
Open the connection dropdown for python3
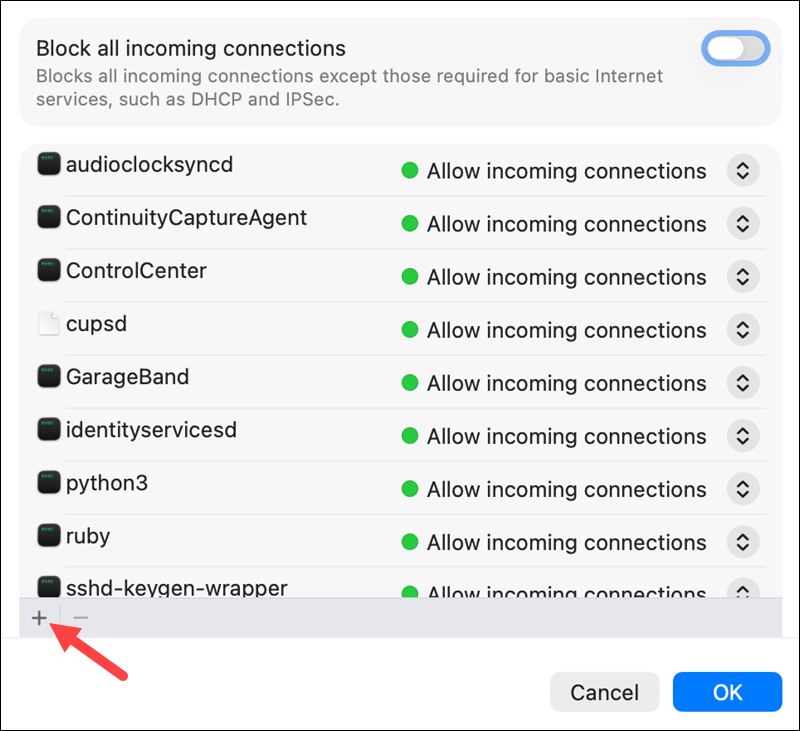(x=743, y=488)
